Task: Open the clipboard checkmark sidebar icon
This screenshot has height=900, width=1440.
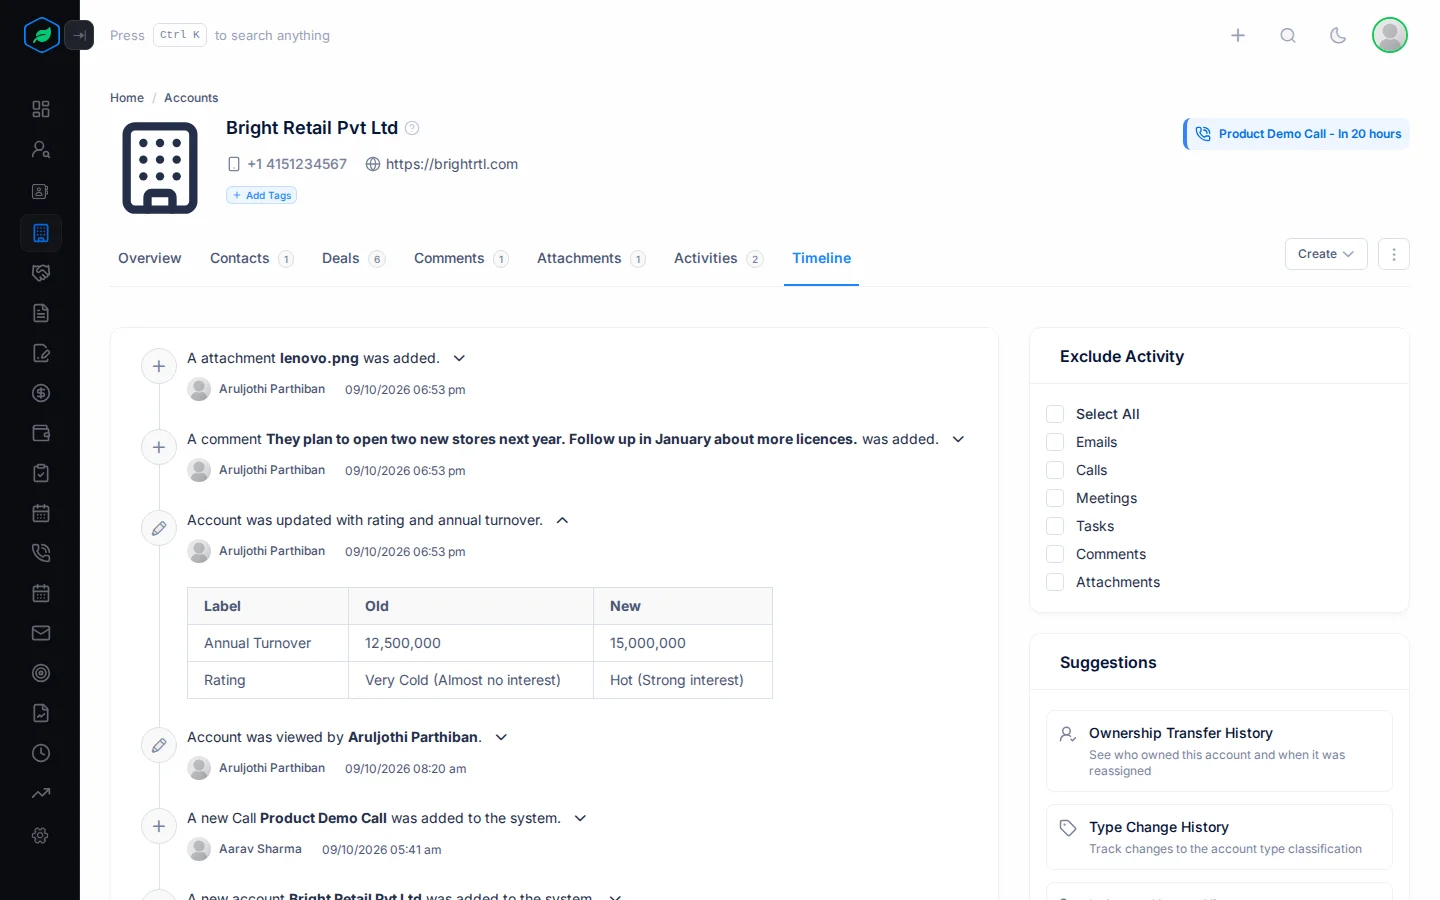Action: [x=41, y=473]
